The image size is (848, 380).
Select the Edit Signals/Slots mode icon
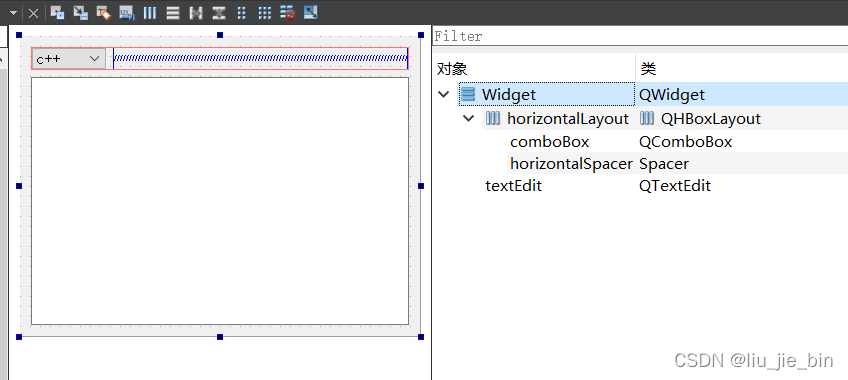tap(81, 12)
